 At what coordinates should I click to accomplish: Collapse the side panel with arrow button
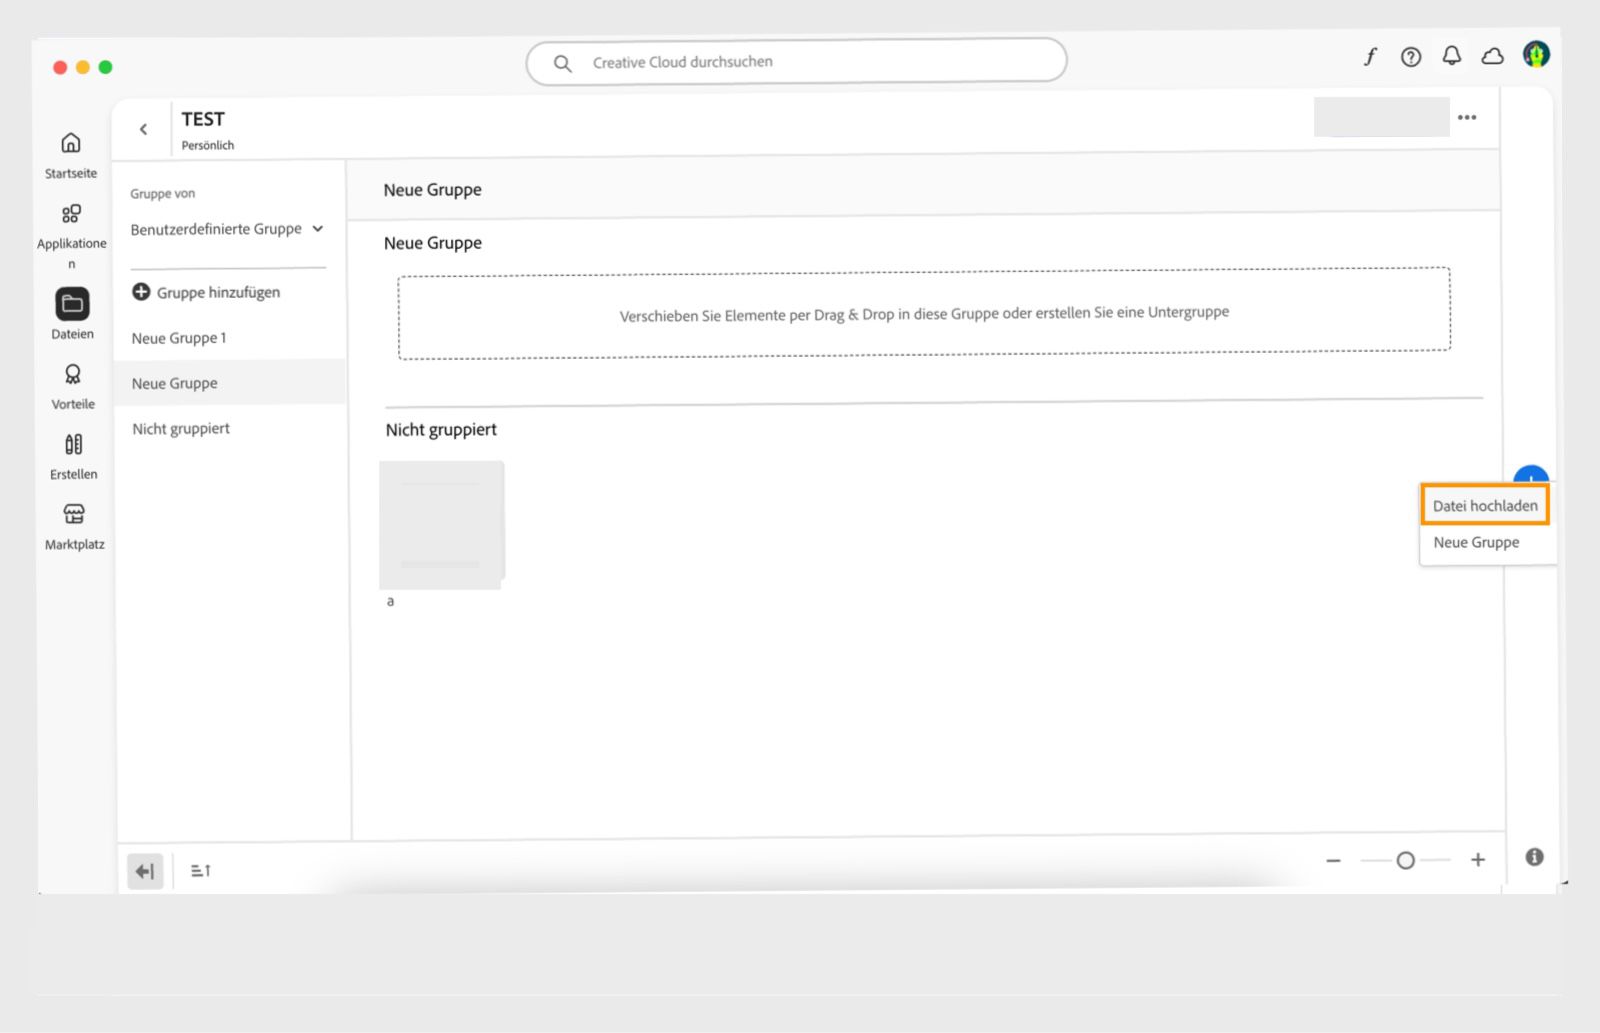click(146, 871)
